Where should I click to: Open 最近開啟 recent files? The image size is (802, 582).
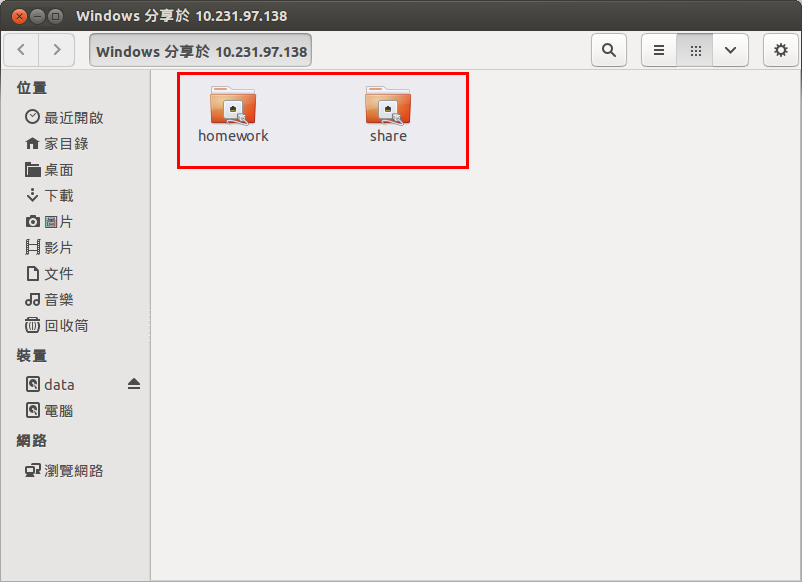click(64, 118)
